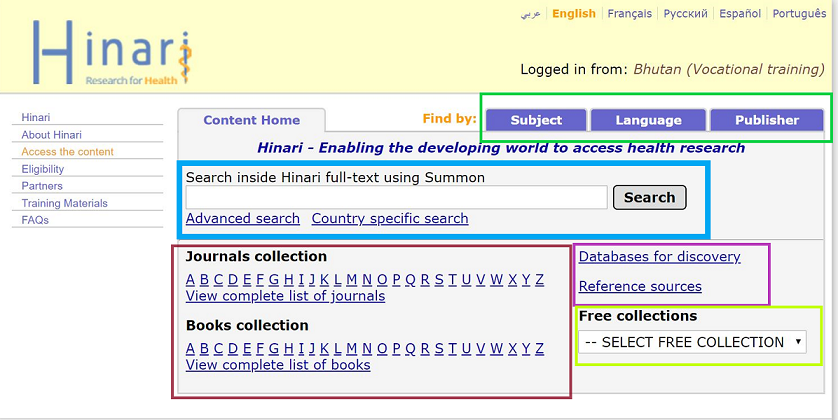Open Books collection letter Q
Viewport: 838px width, 420px height.
tap(410, 348)
